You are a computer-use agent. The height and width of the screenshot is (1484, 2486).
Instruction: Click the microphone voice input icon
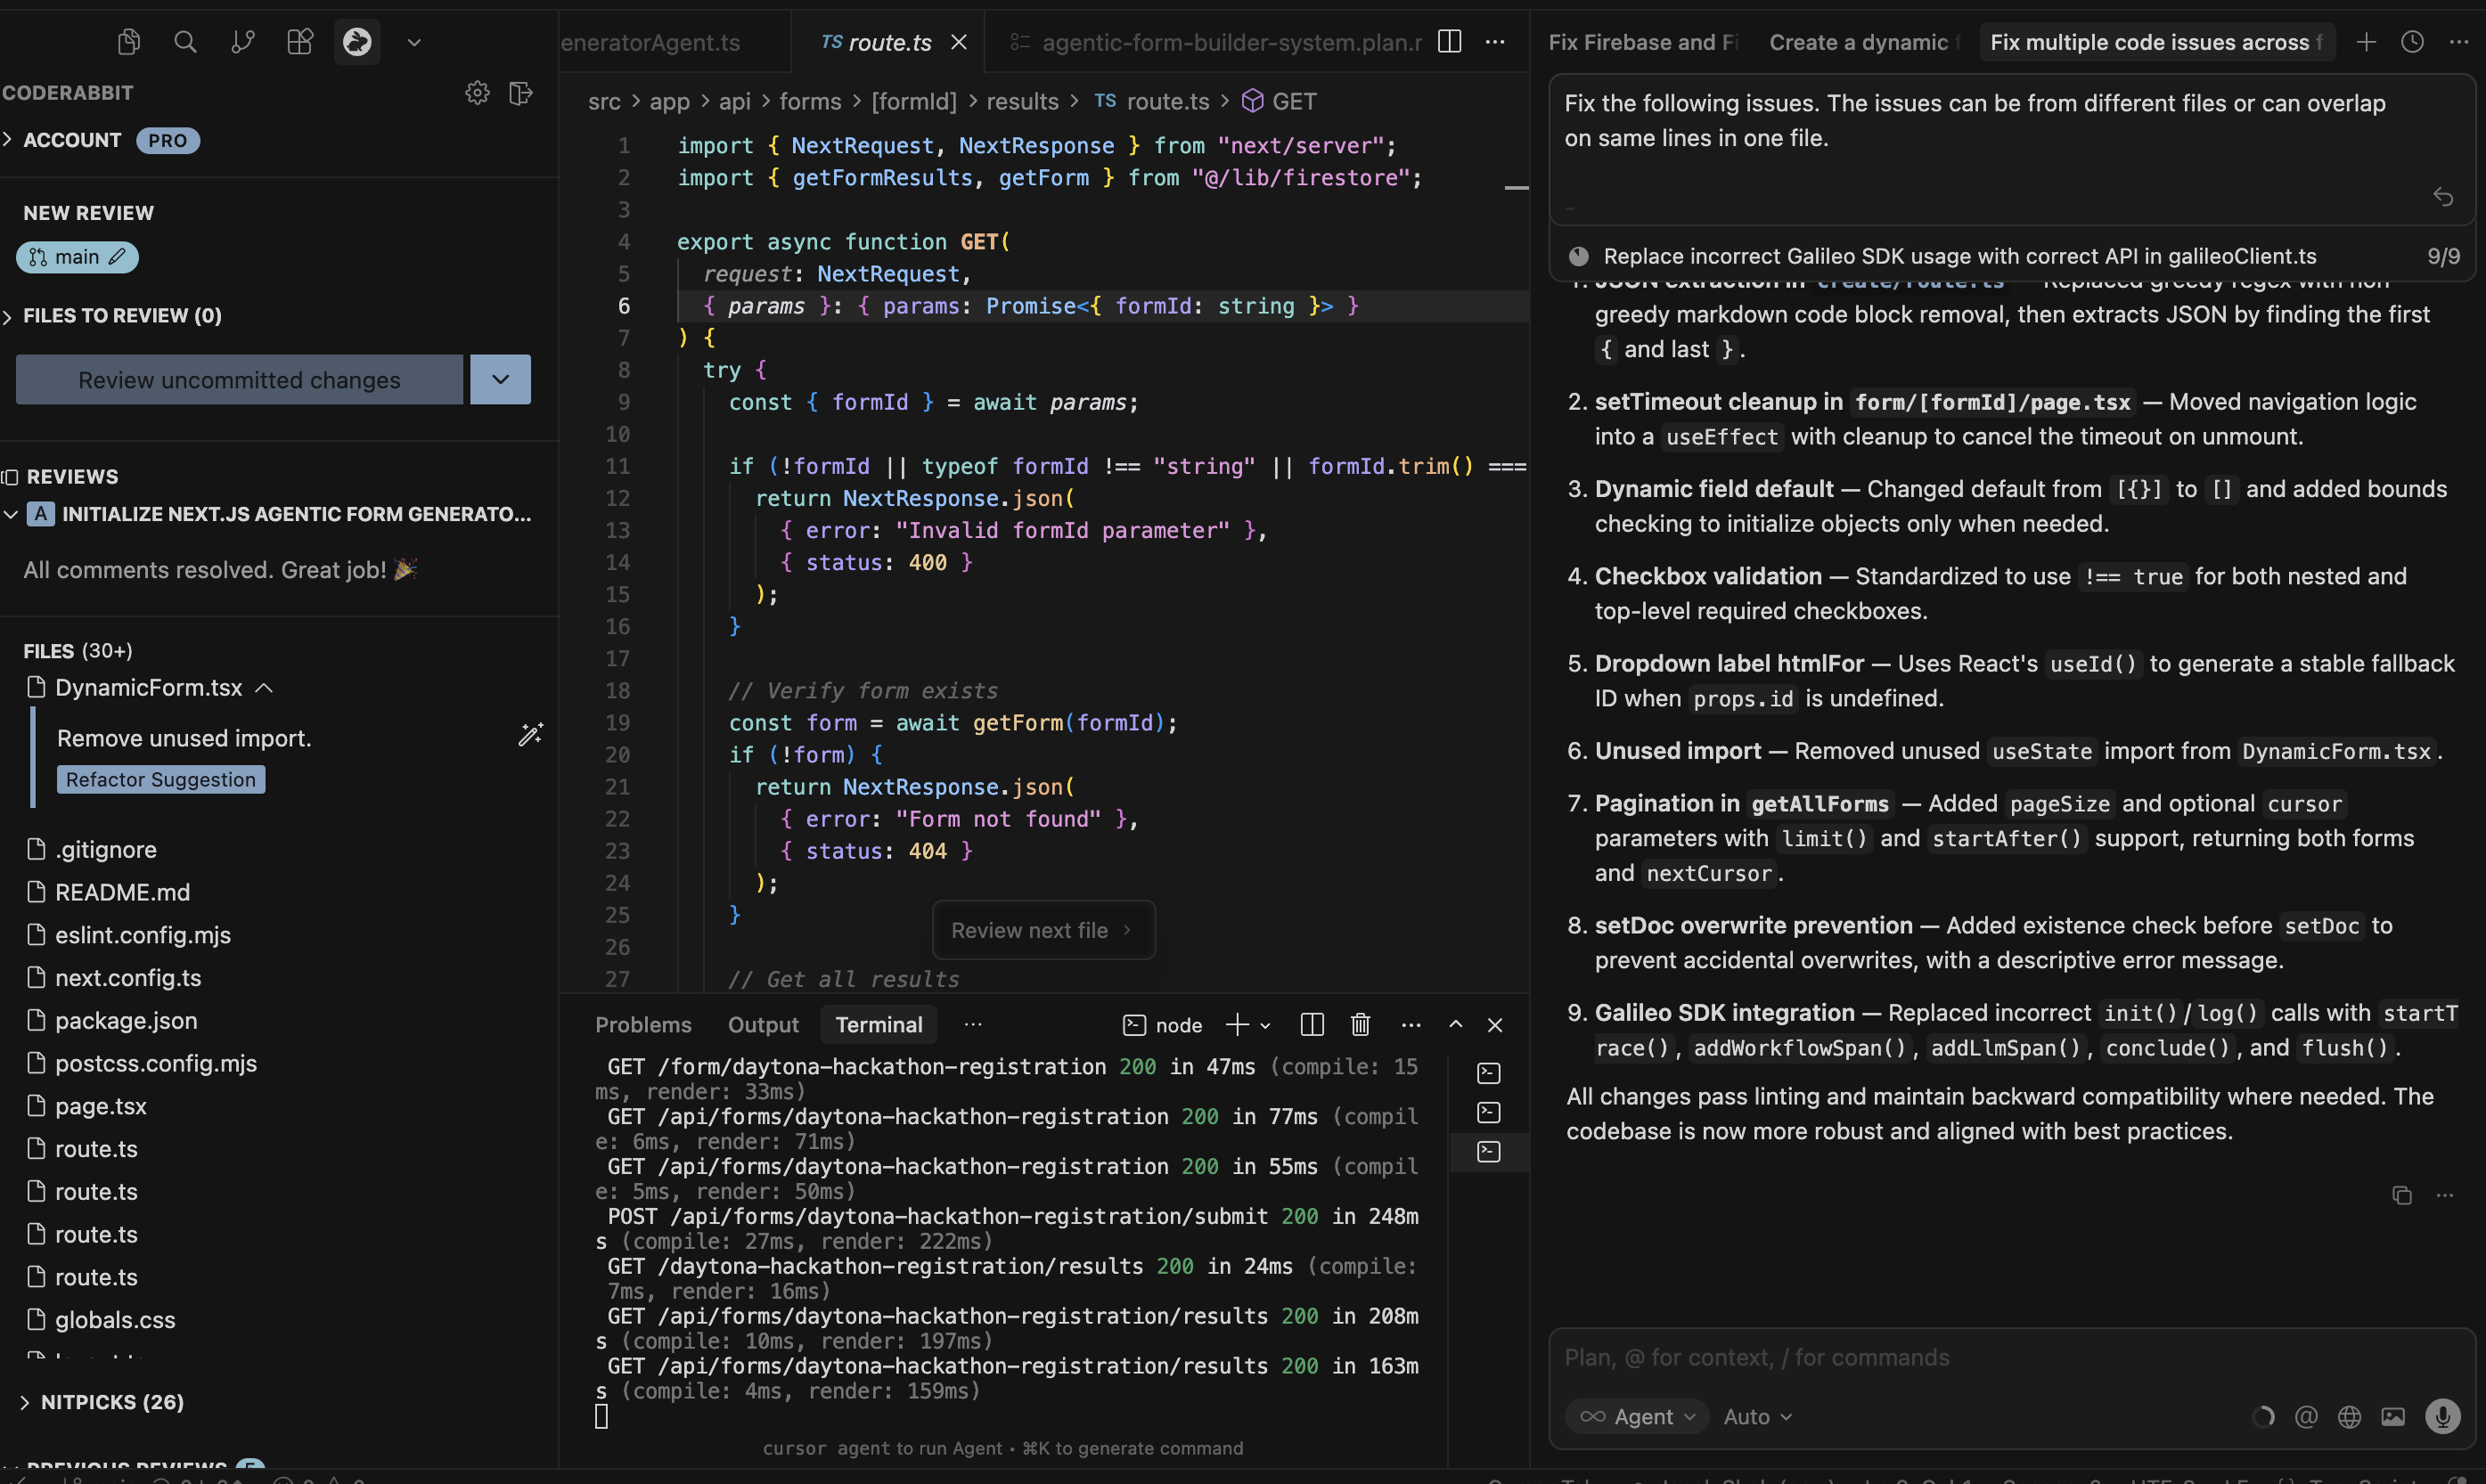2442,1416
